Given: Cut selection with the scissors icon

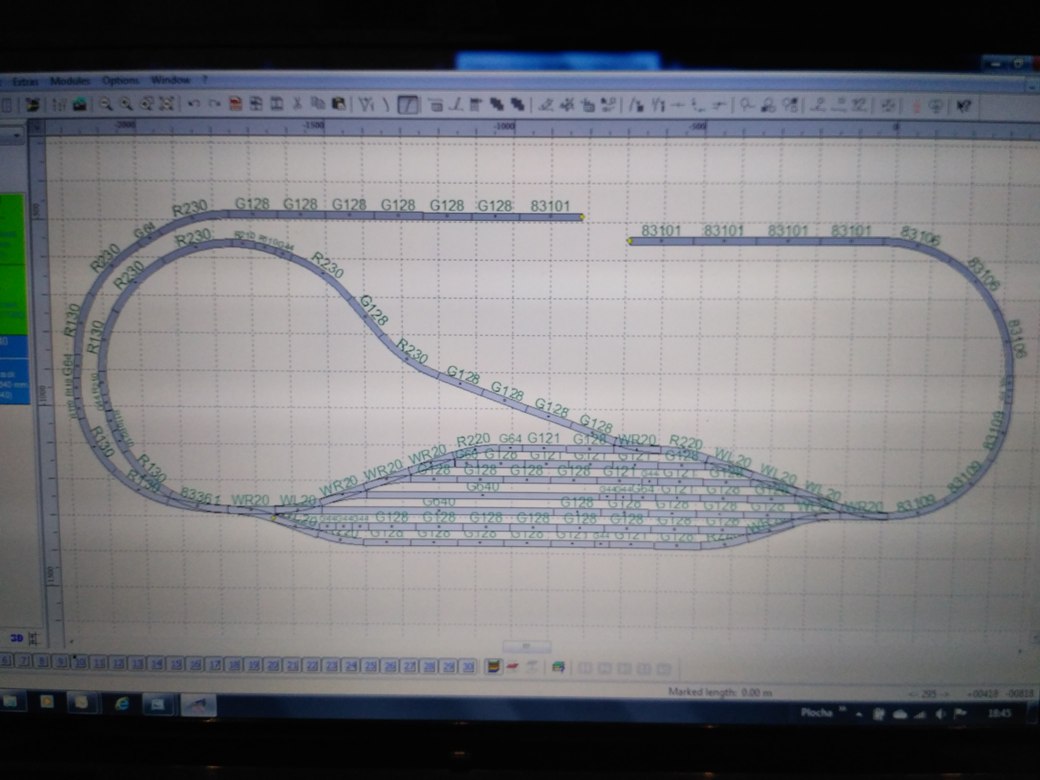Looking at the screenshot, I should pyautogui.click(x=297, y=103).
